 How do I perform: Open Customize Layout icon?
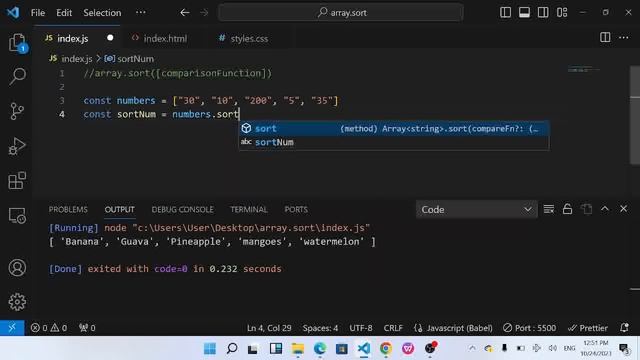pyautogui.click(x=562, y=13)
